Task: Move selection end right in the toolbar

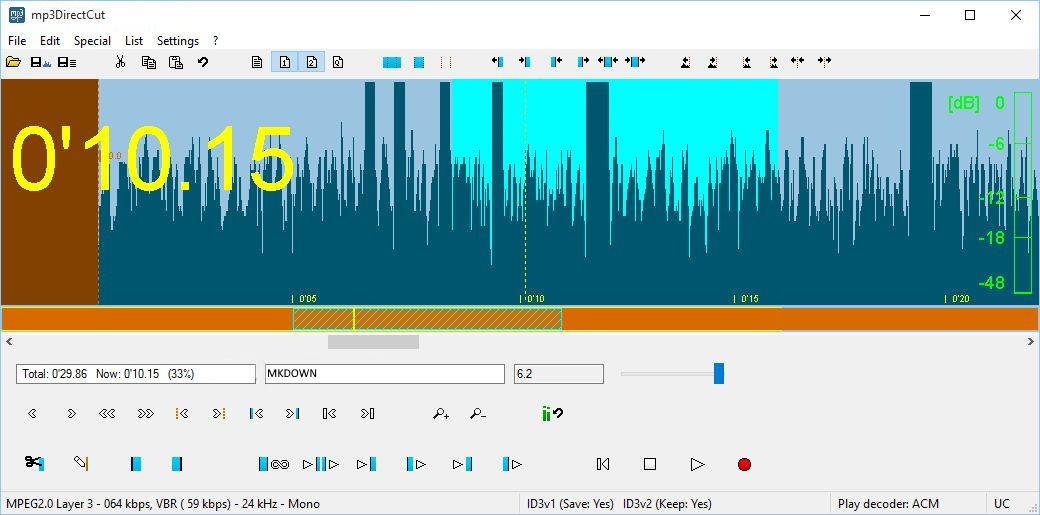Action: 583,62
